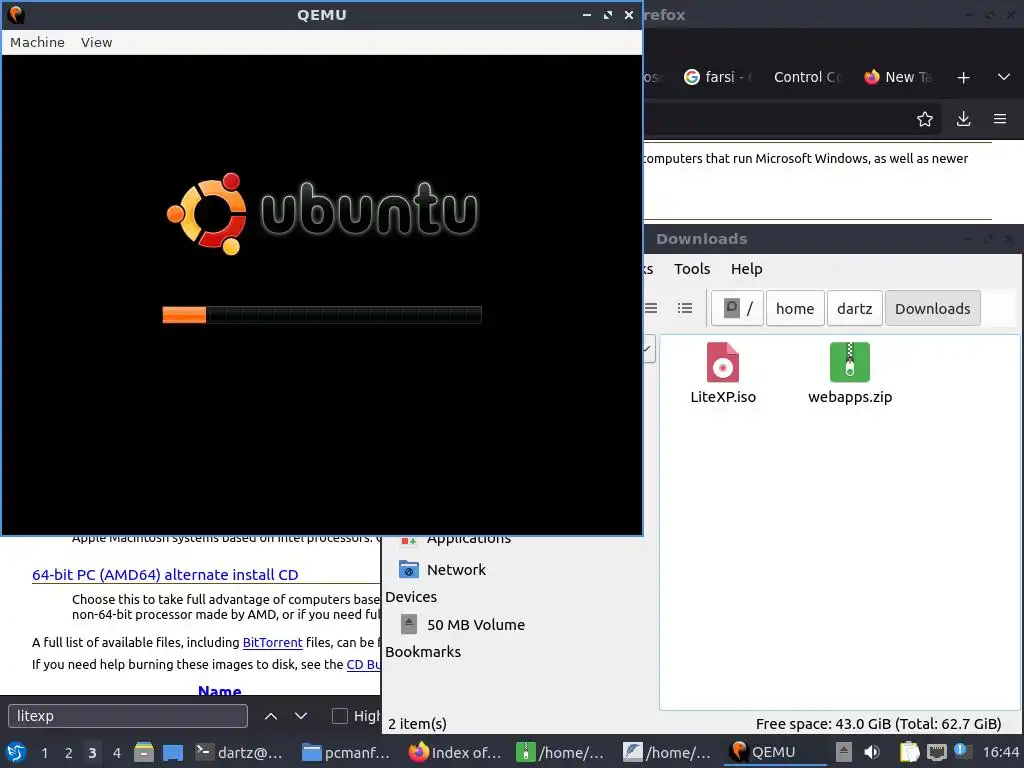Viewport: 1024px width, 768px height.
Task: Select the LiteXP.iso file icon
Action: [723, 362]
